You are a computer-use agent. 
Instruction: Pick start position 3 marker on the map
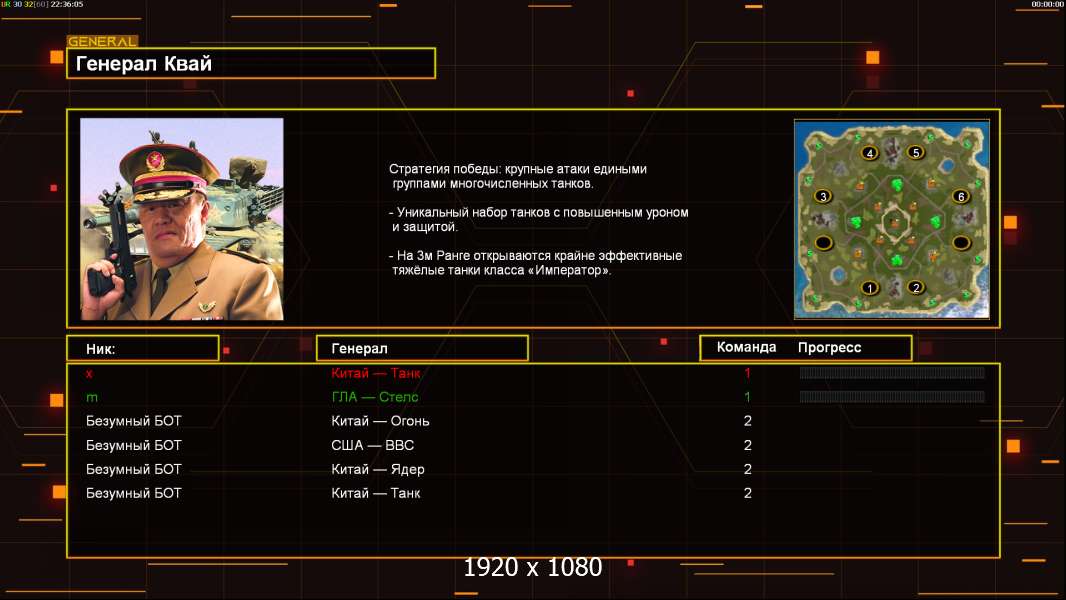pyautogui.click(x=823, y=197)
